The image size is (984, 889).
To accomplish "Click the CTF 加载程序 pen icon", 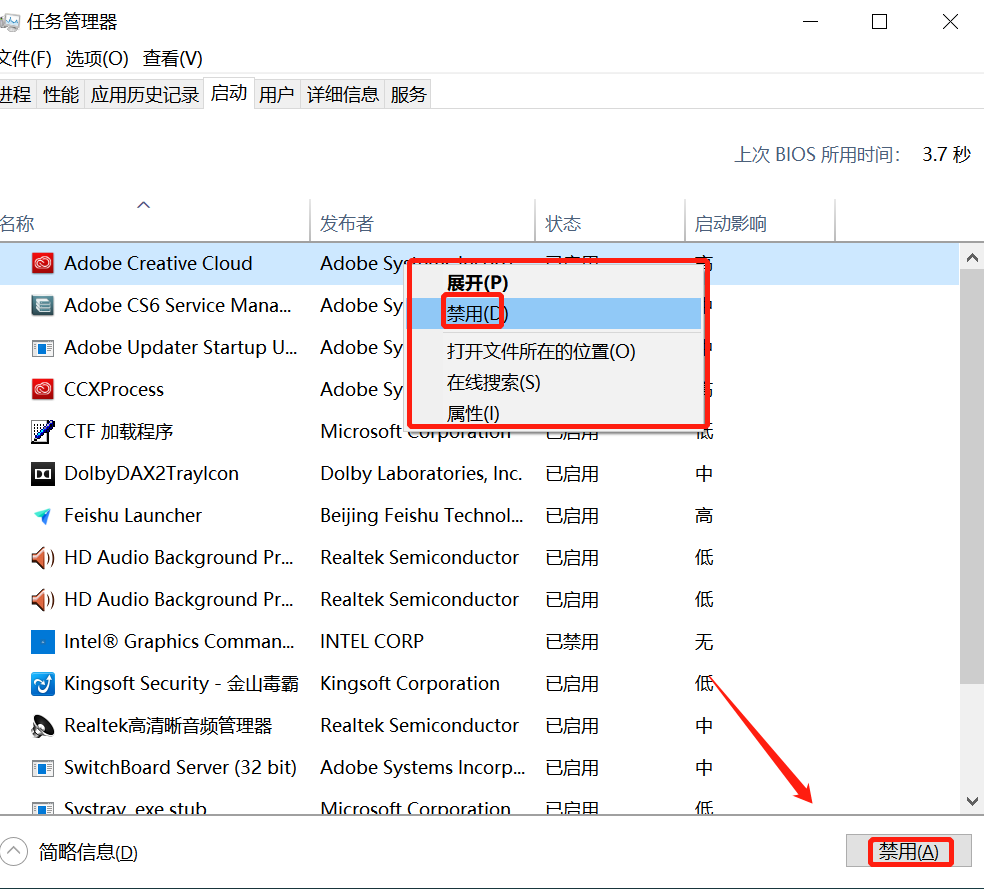I will tap(42, 432).
